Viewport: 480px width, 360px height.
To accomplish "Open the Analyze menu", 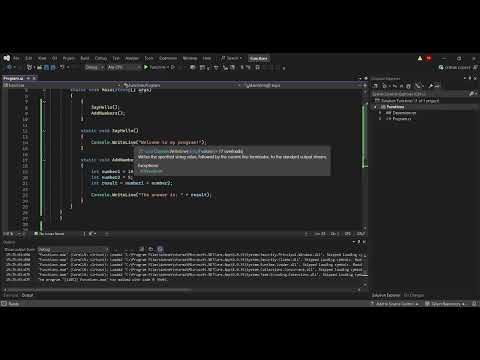I will pyautogui.click(x=132, y=58).
